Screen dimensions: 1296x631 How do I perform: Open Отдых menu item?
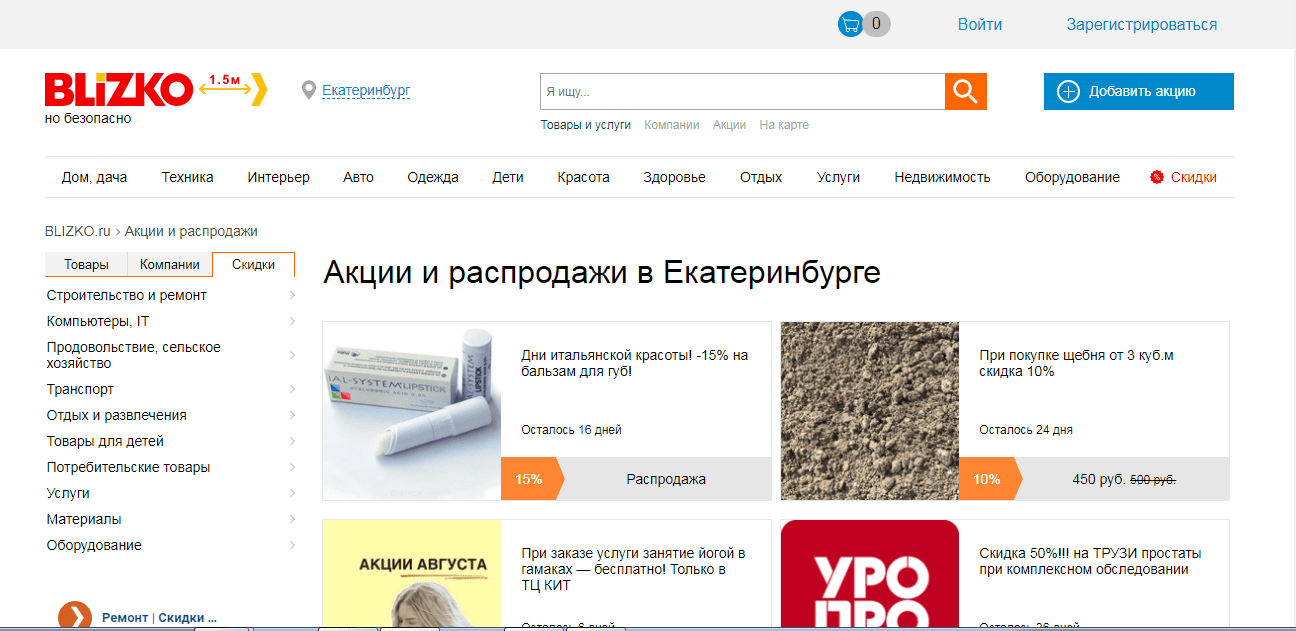point(761,177)
